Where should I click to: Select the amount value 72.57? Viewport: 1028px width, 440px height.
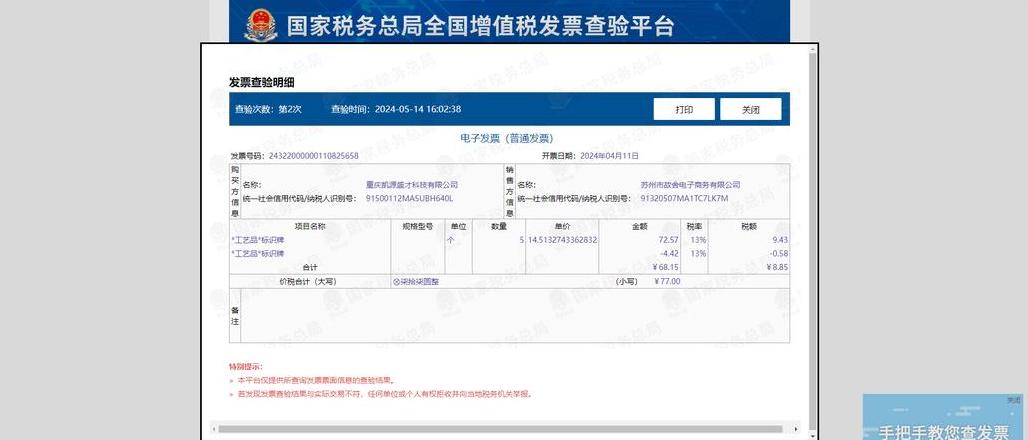669,240
